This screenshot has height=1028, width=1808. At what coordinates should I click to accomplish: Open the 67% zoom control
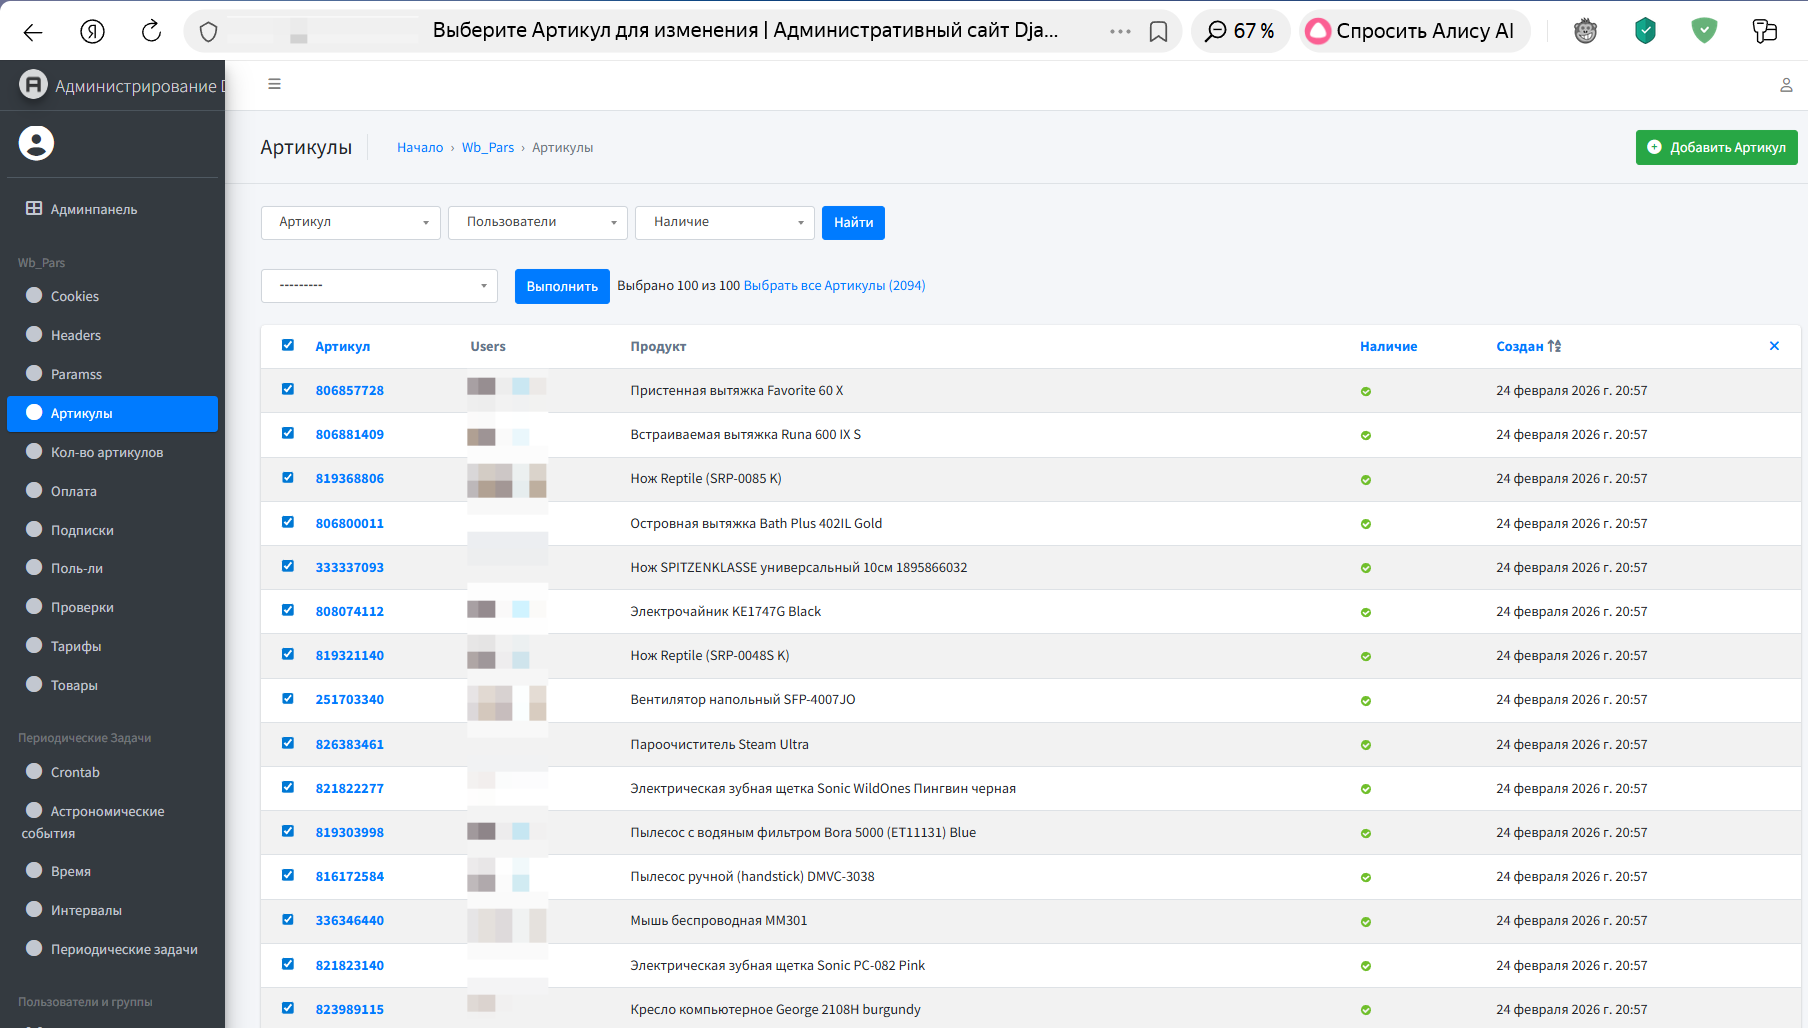1240,31
